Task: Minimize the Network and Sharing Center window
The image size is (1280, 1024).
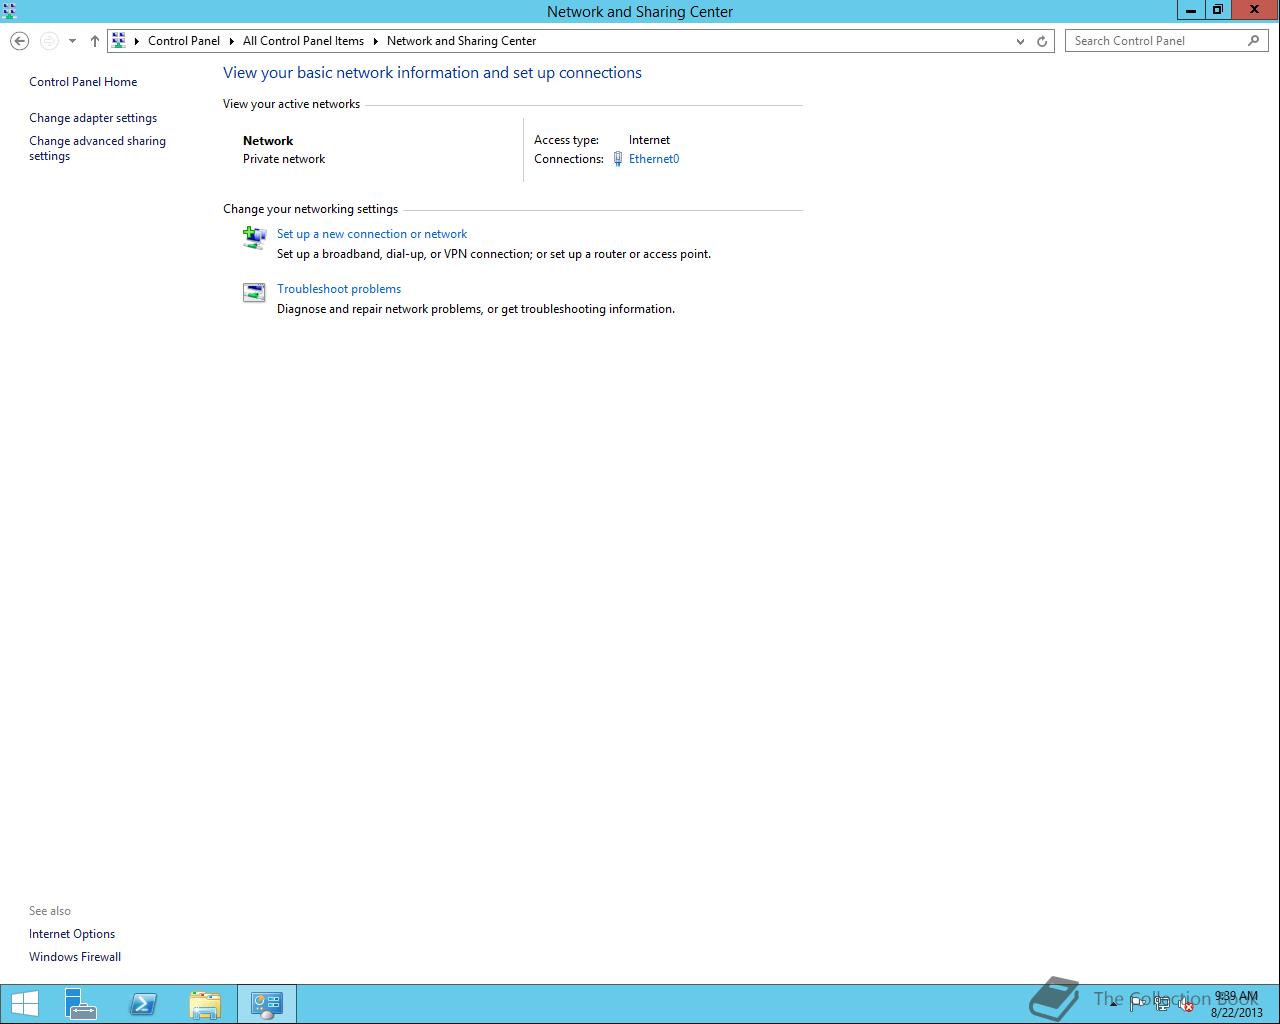Action: pos(1190,10)
